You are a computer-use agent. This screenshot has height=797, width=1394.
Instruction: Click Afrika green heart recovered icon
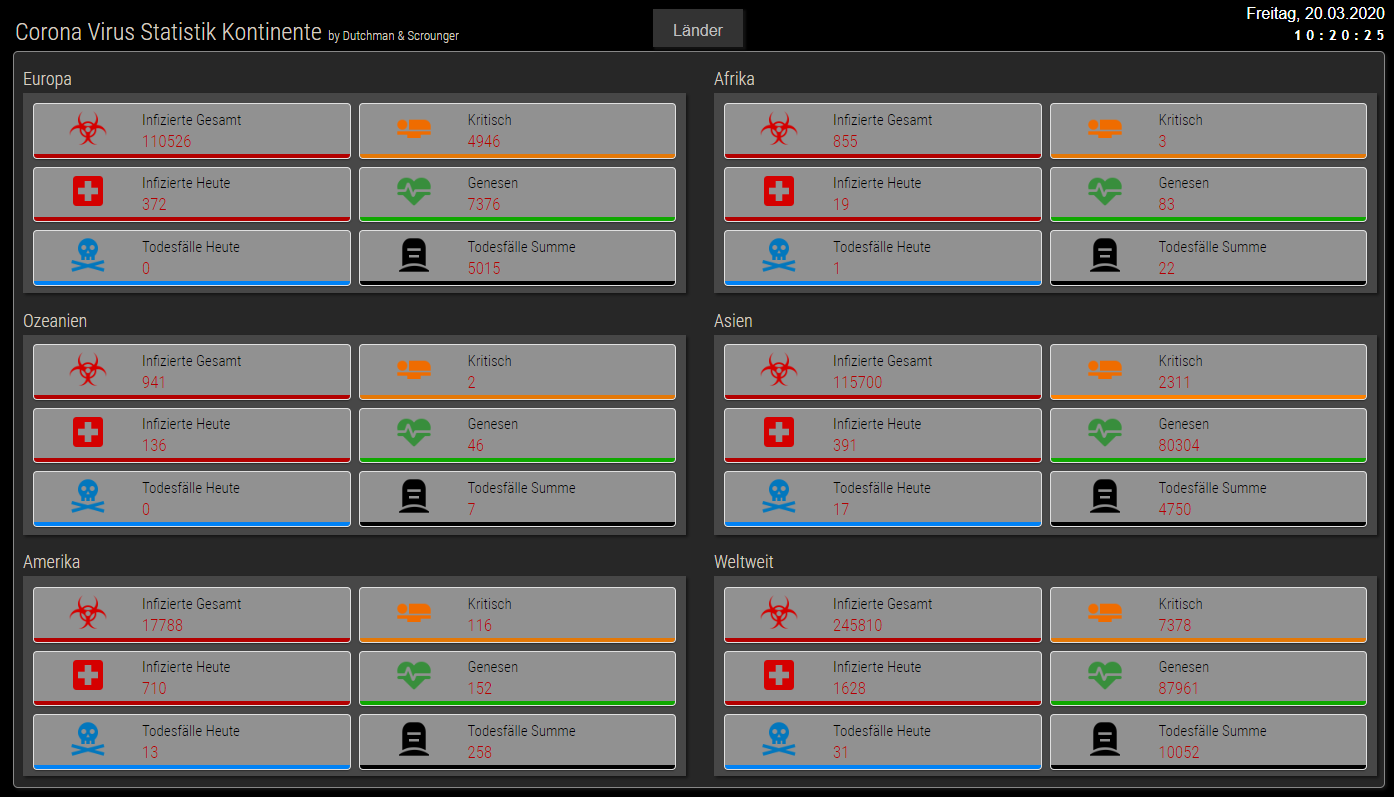pos(1105,191)
